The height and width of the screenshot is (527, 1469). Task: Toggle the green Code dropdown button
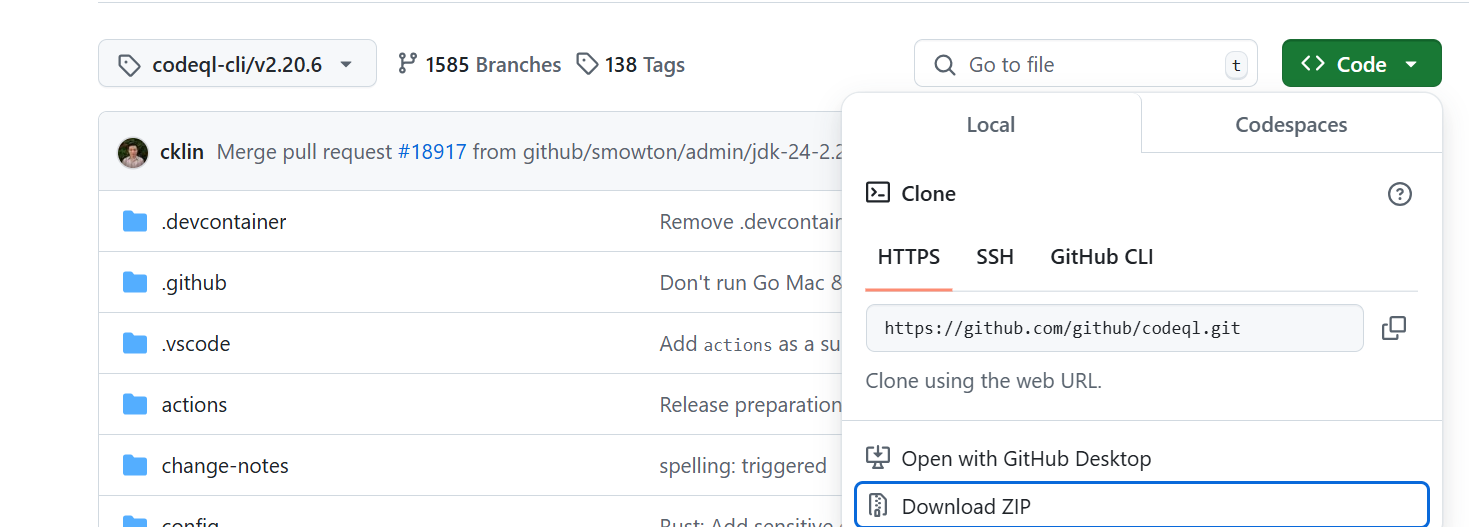(1361, 64)
